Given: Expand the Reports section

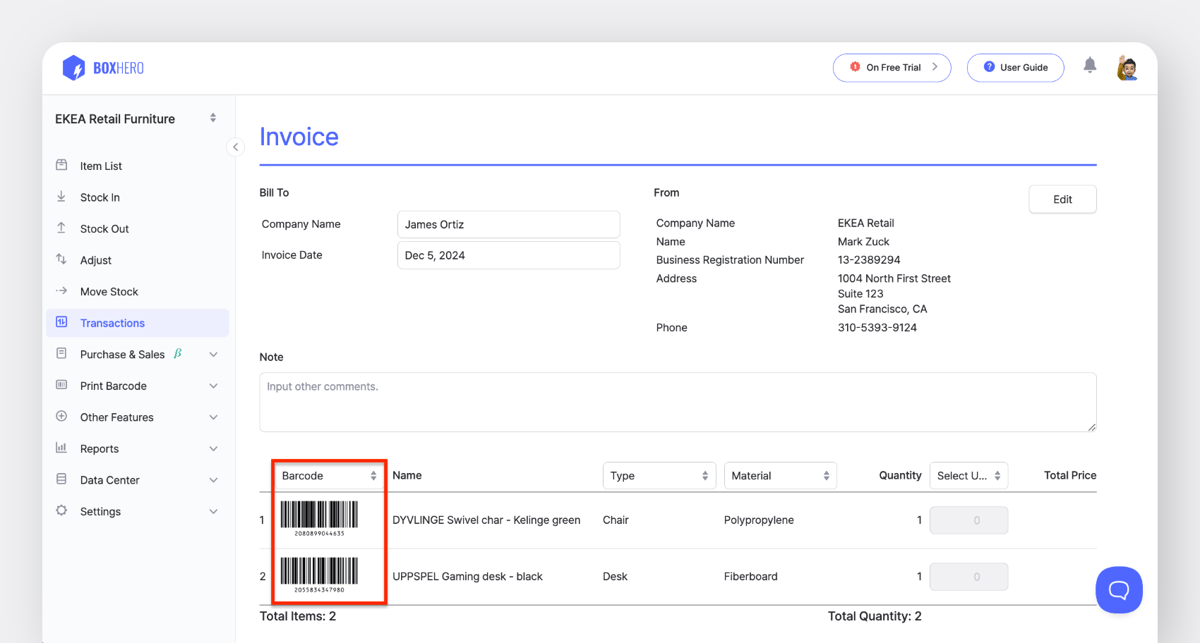Looking at the screenshot, I should (x=100, y=448).
